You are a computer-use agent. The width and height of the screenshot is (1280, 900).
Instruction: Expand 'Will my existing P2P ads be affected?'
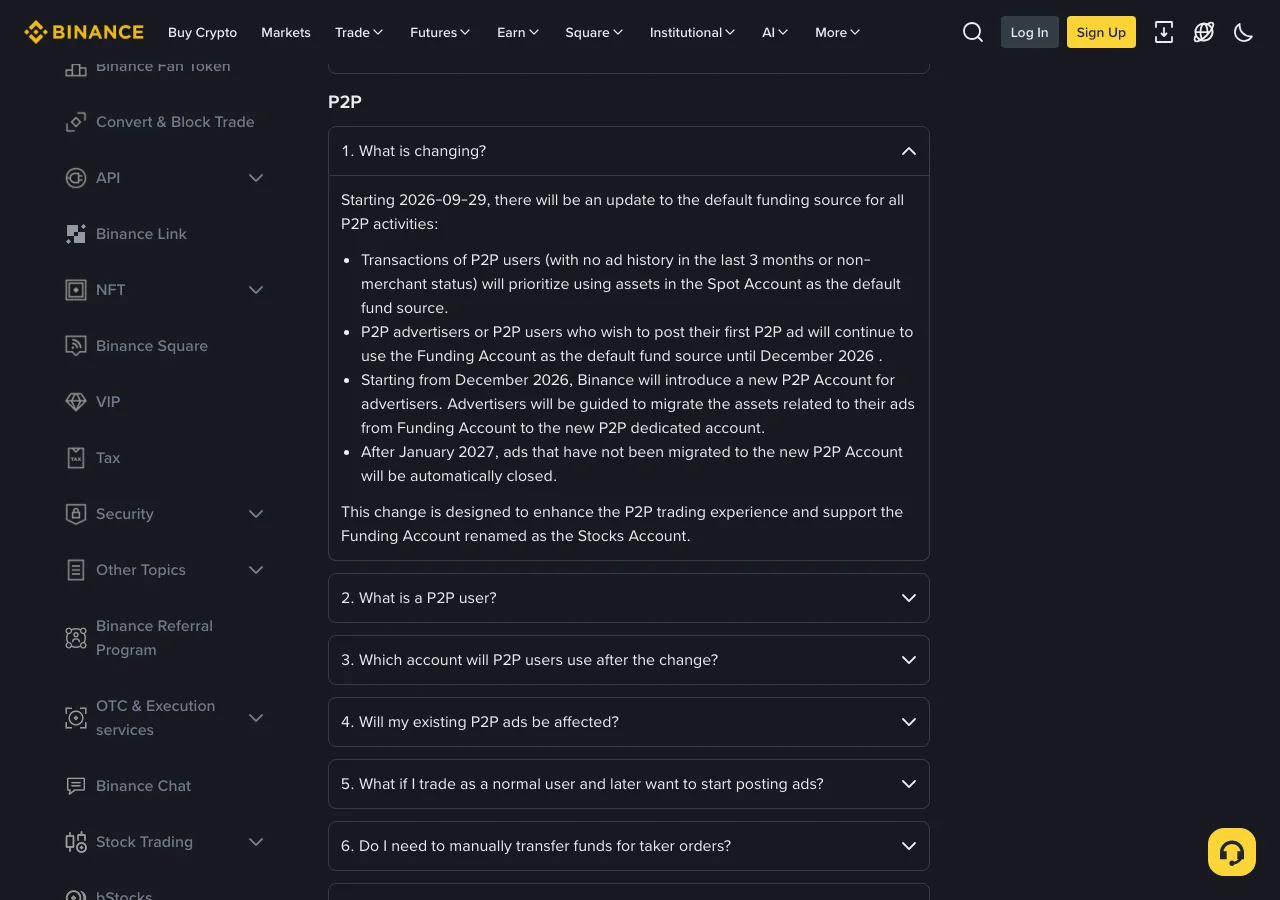tap(629, 722)
